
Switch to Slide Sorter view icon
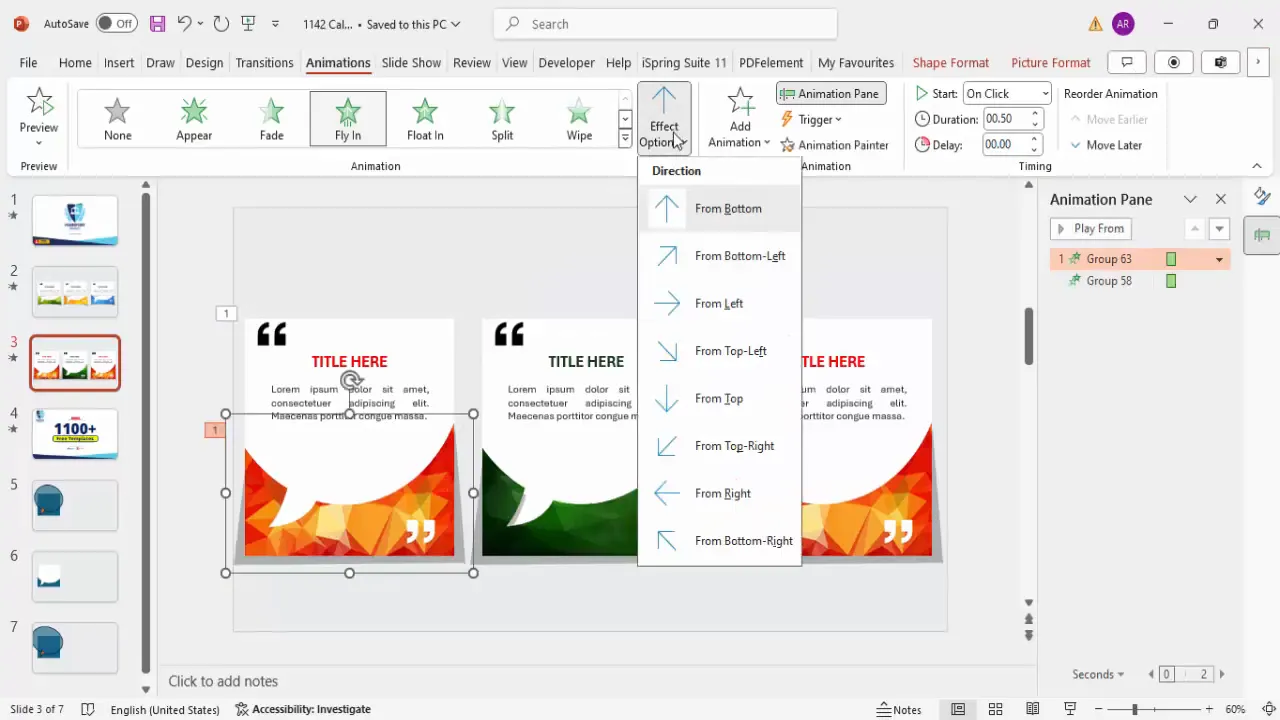tap(995, 709)
